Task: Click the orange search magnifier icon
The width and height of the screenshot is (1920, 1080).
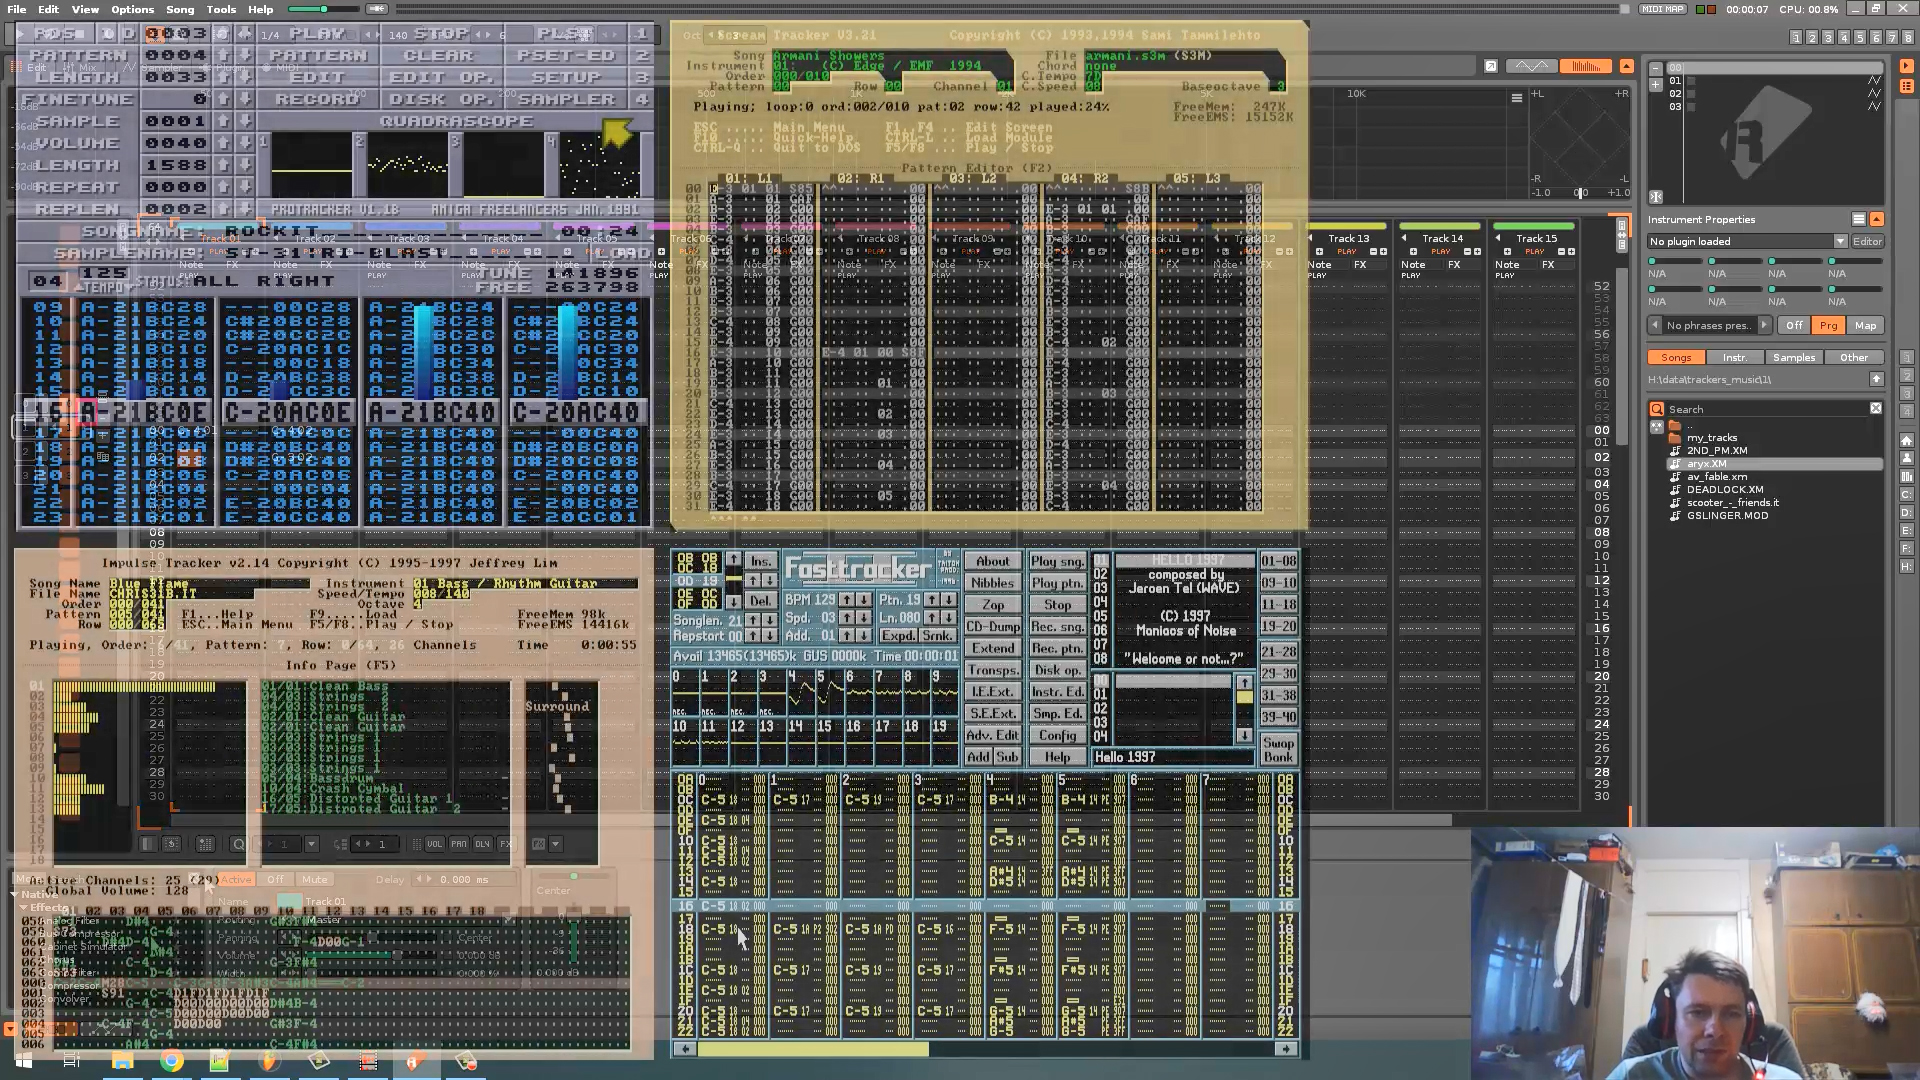Action: pos(1657,409)
